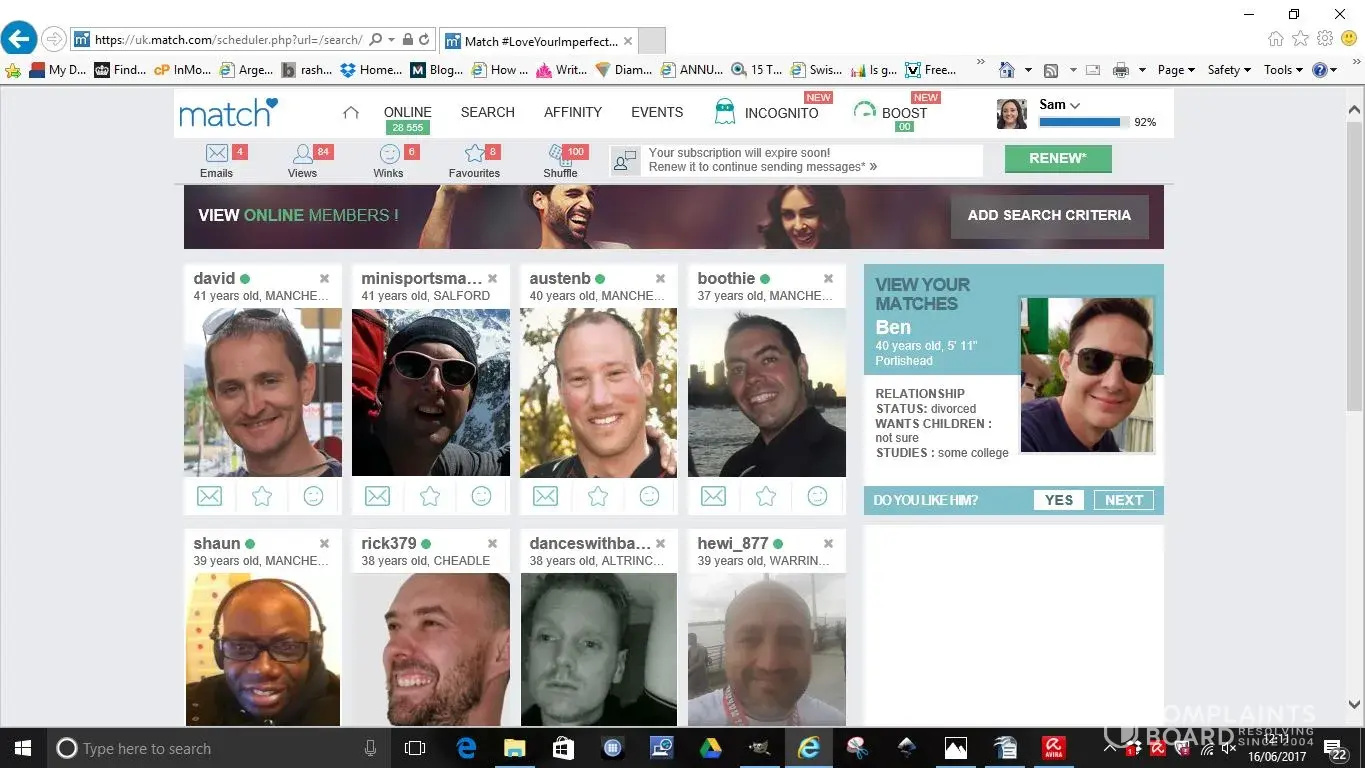Click YES to like Ben

(x=1059, y=500)
